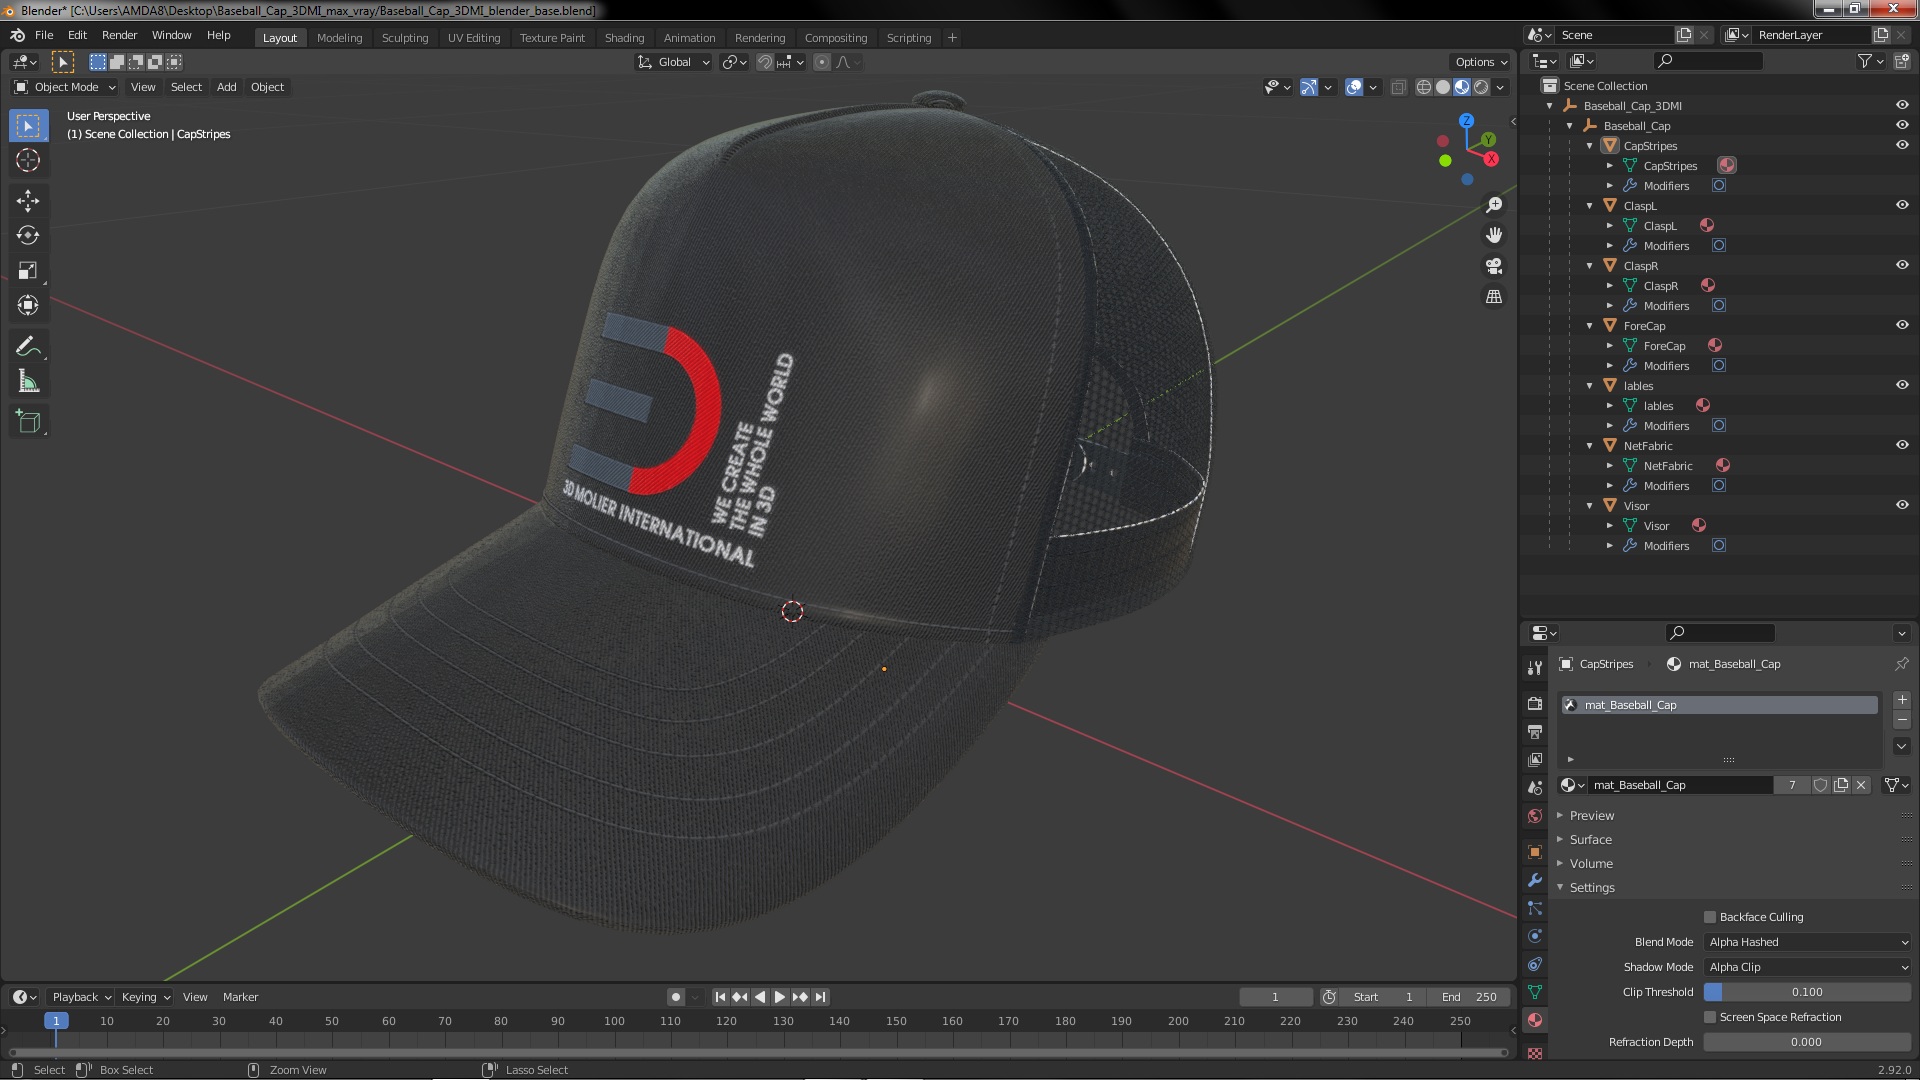Screen dimensions: 1920x1080
Task: Hide the NetFabric object in outliner
Action: [1902, 445]
